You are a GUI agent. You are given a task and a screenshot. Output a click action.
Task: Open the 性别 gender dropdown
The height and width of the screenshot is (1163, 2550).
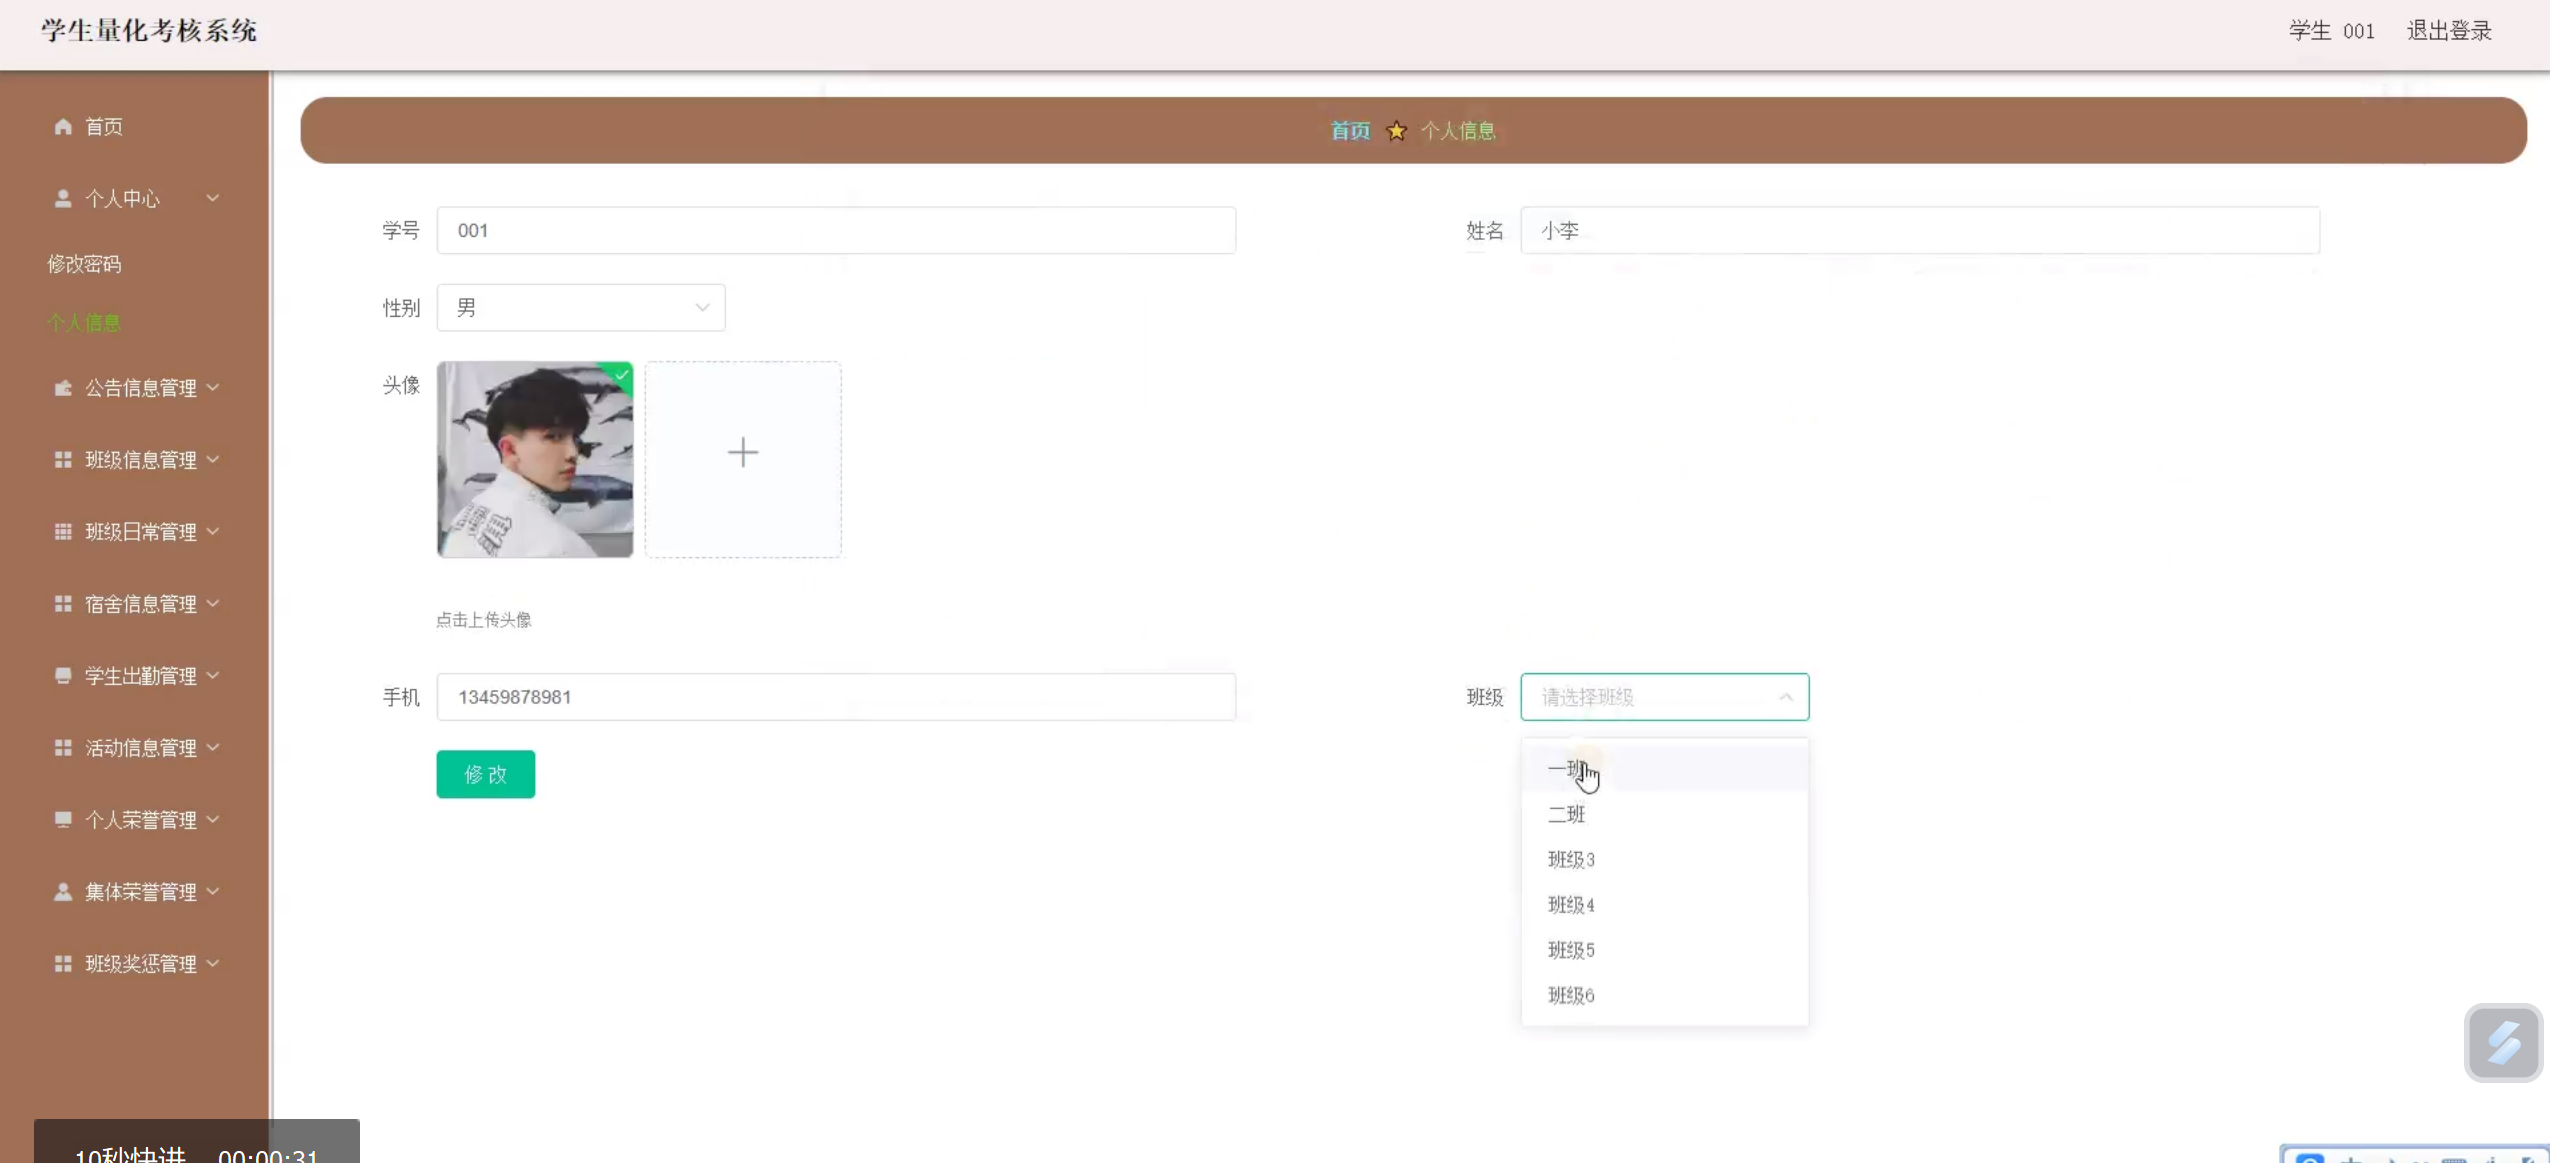(581, 308)
